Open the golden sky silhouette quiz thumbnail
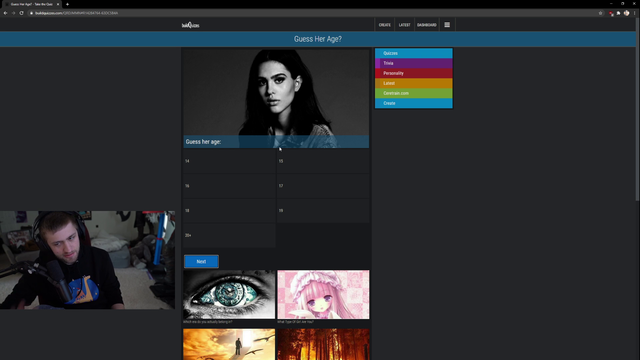640x360 pixels. pos(229,344)
